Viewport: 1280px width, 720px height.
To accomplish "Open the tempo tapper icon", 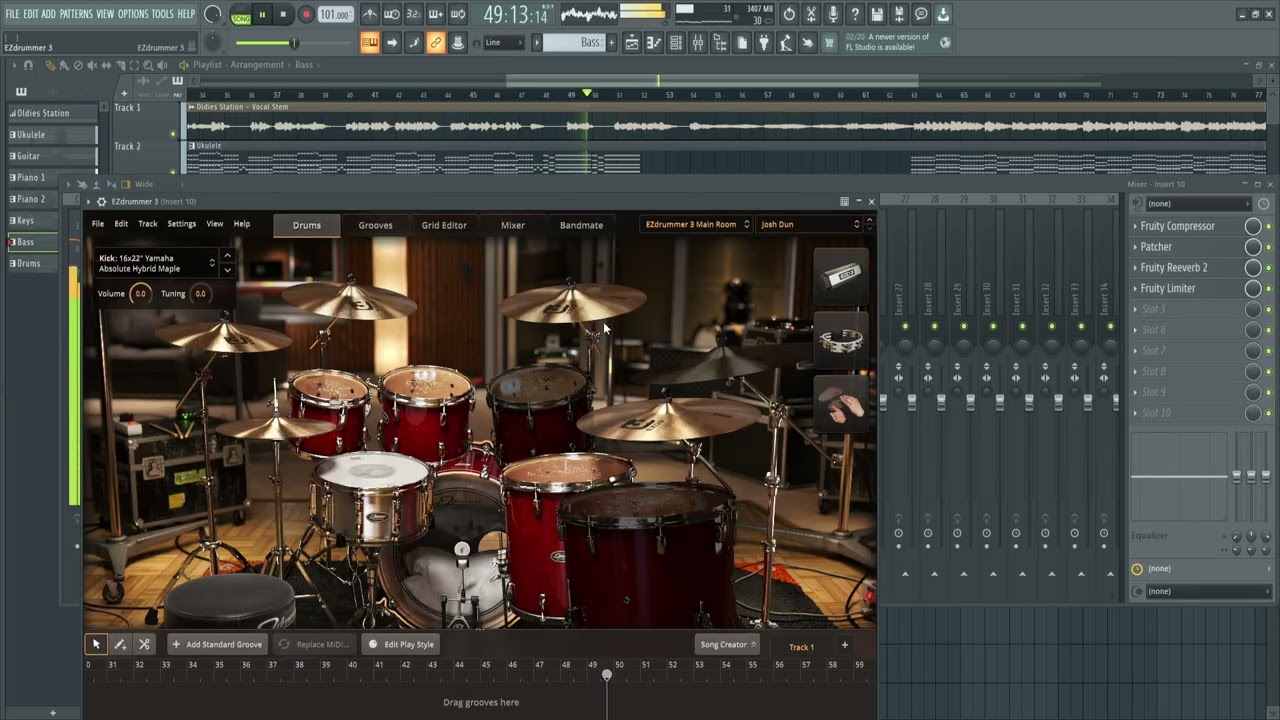I will pos(786,43).
